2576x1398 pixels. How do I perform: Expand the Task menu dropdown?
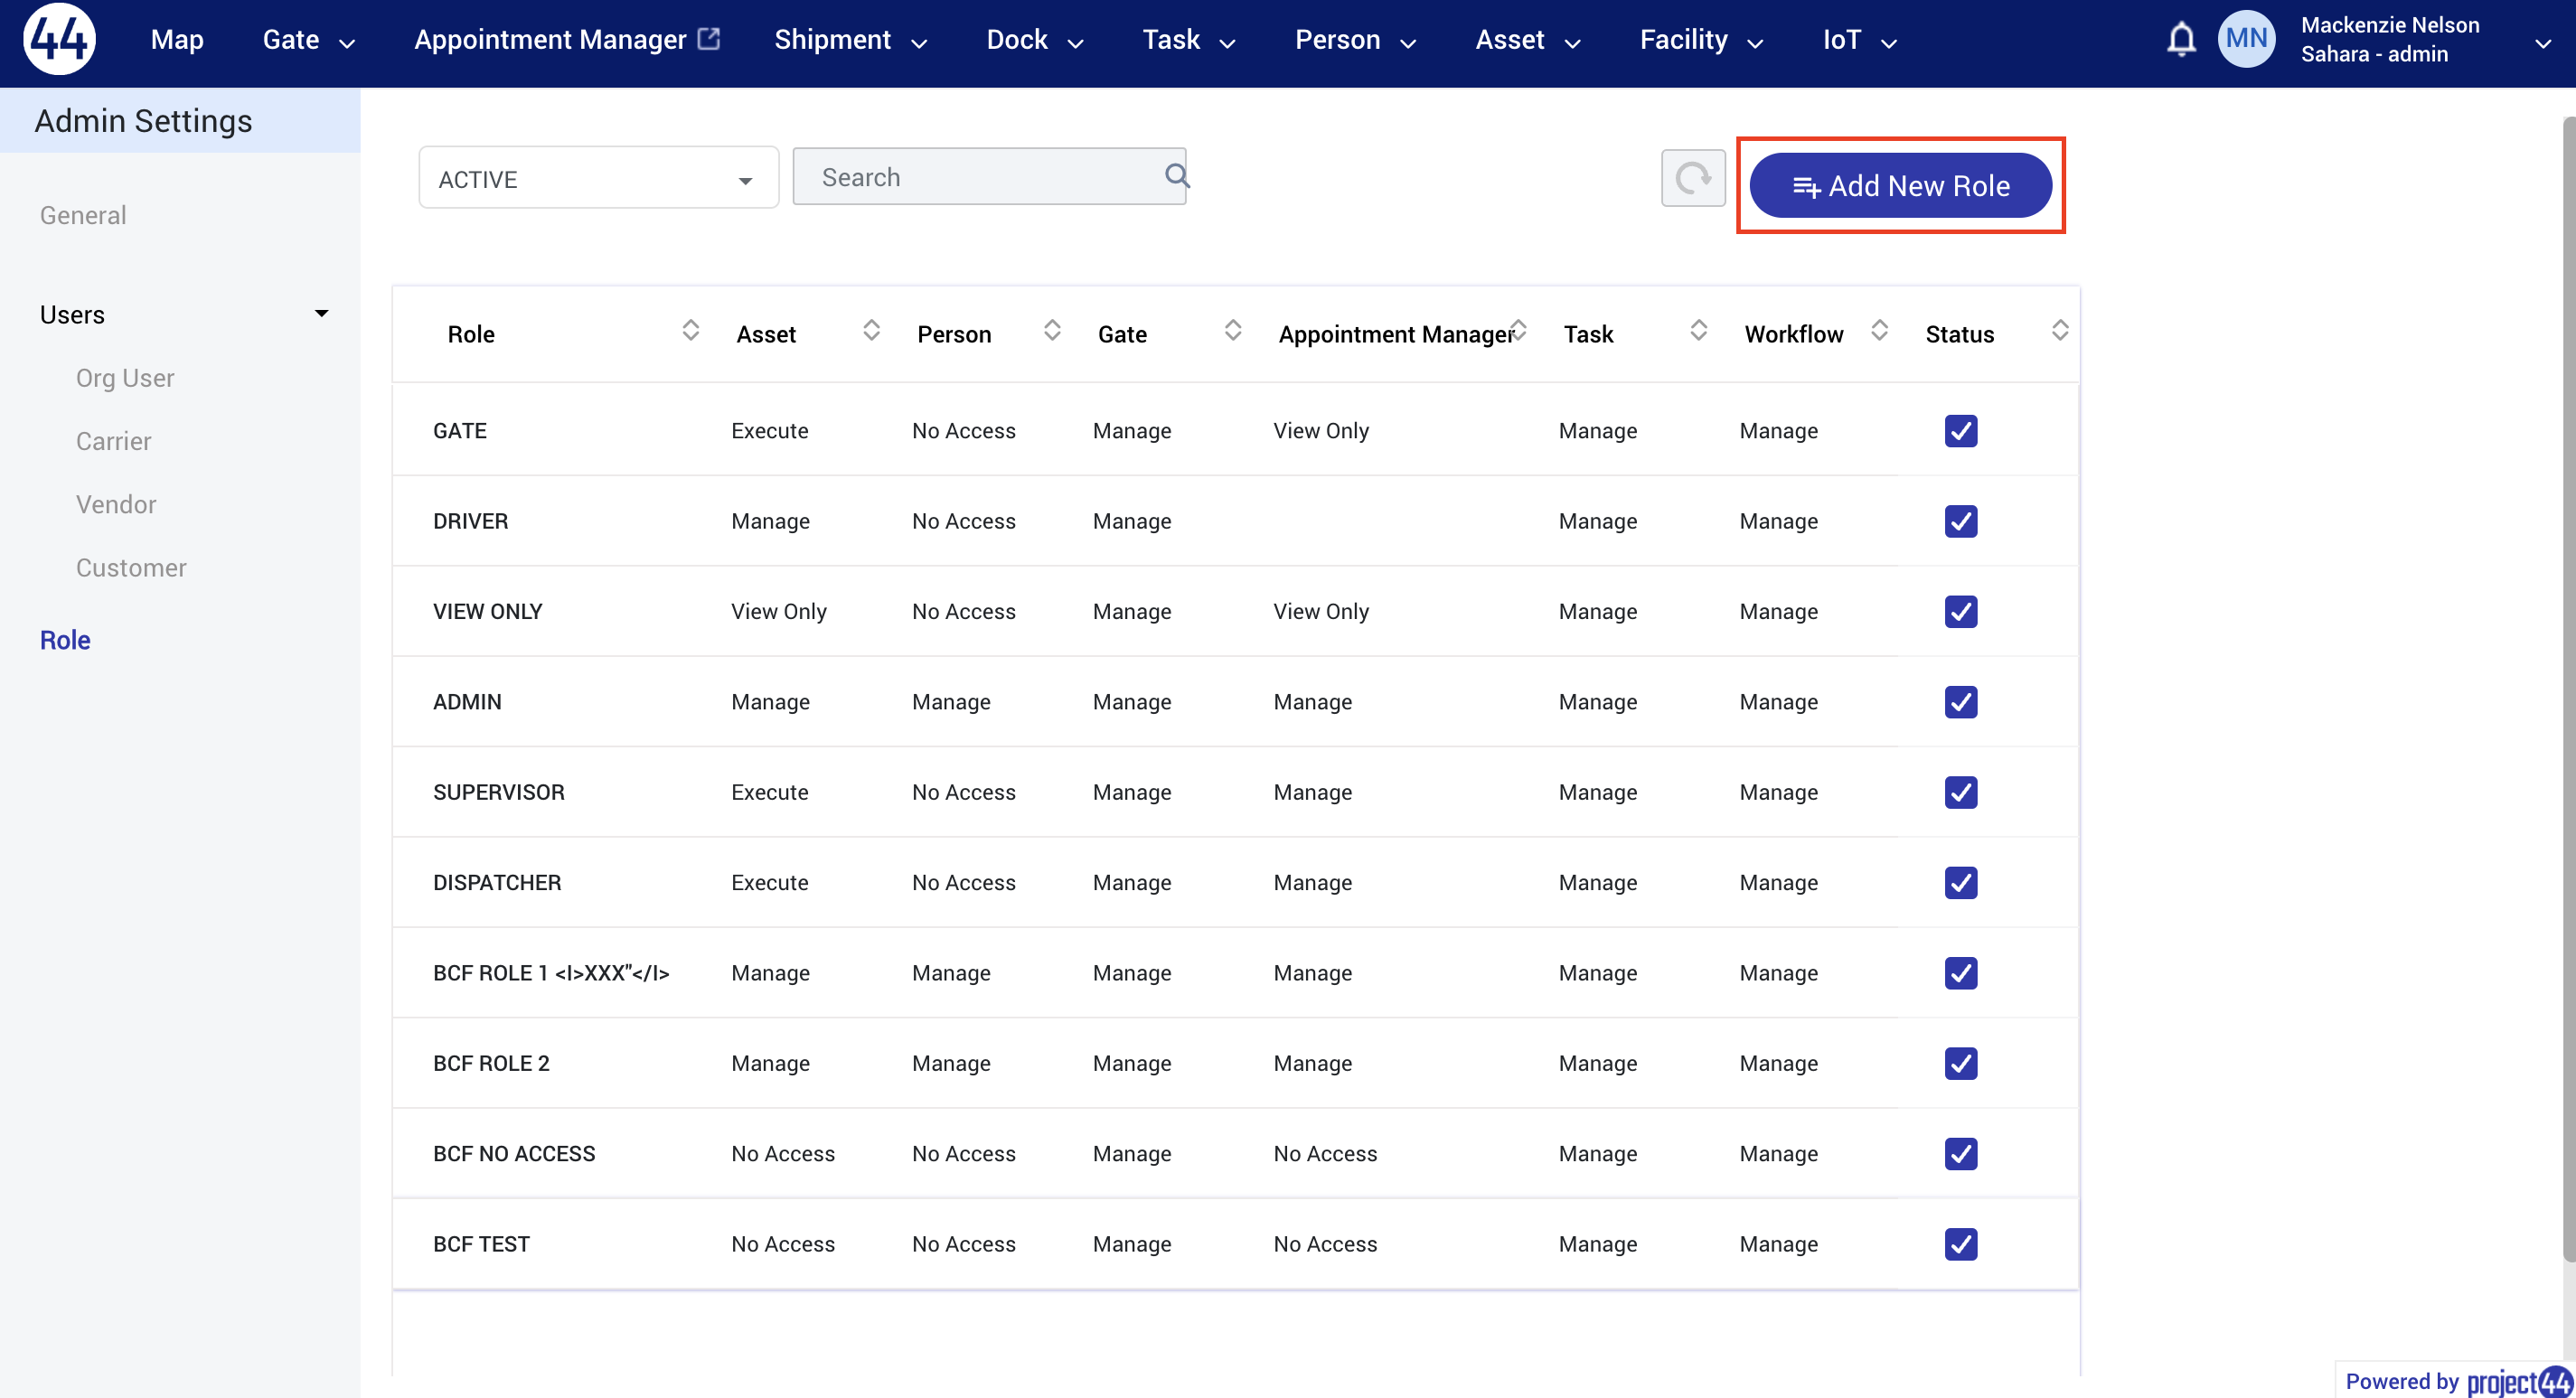[x=1227, y=43]
